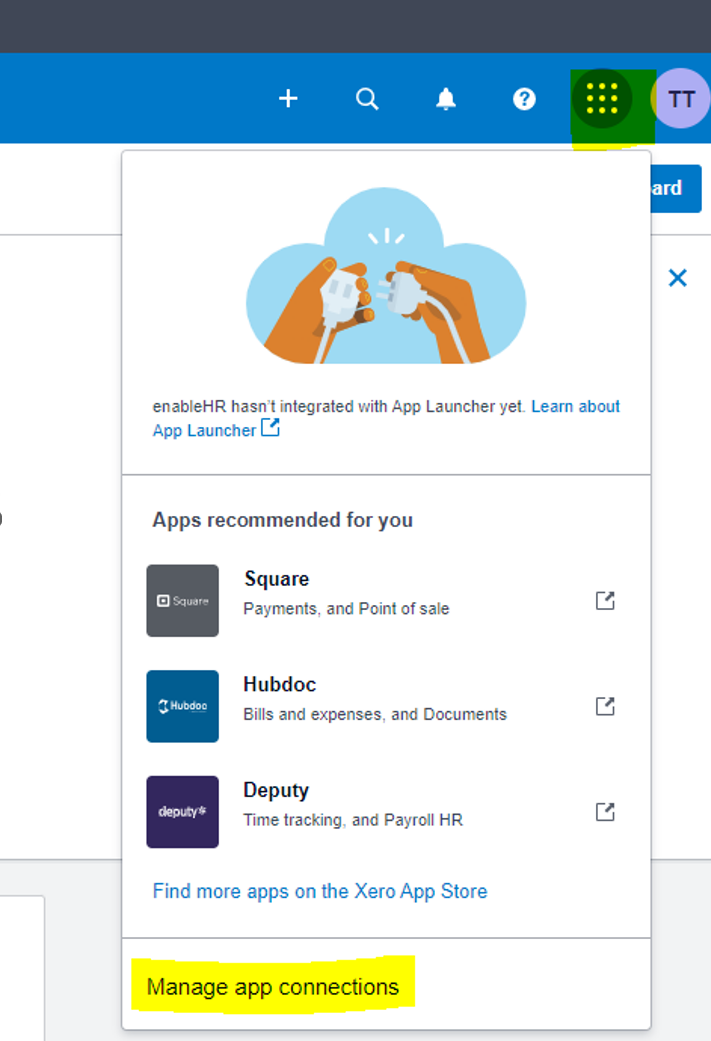The width and height of the screenshot is (711, 1041).
Task: Click the Deputy app logo tile
Action: 183,812
